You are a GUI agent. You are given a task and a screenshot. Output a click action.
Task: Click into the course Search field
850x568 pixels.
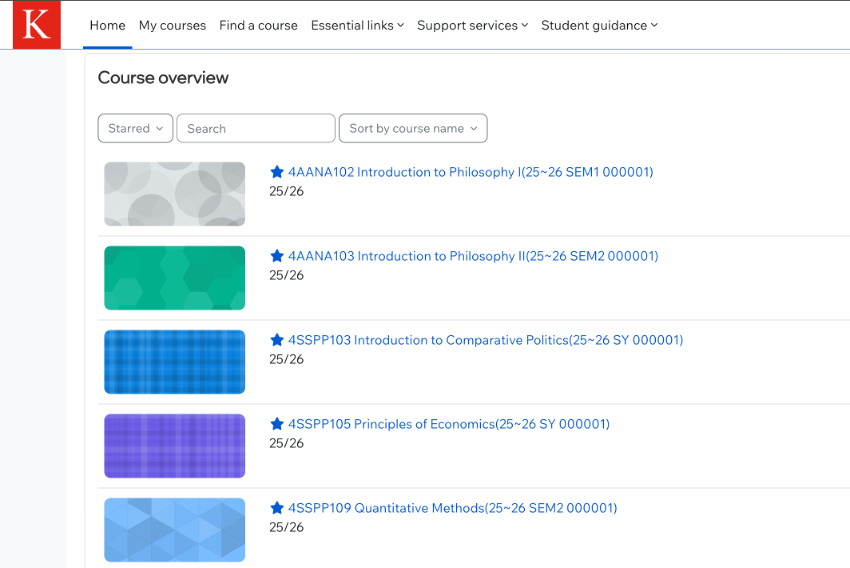tap(256, 128)
